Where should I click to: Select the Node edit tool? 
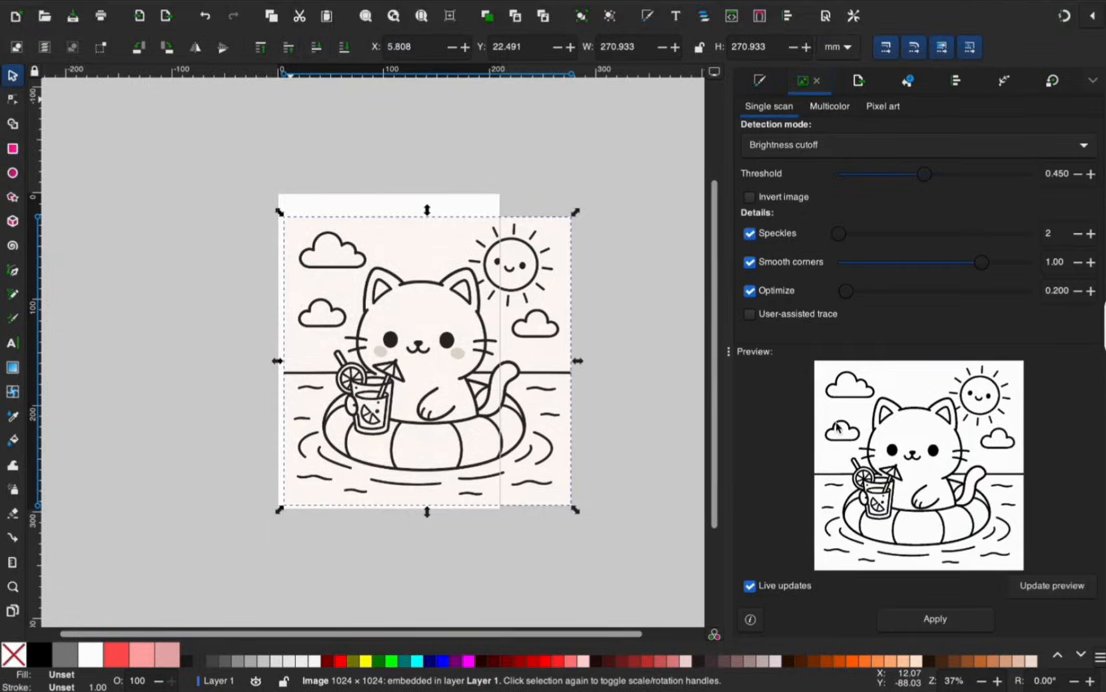12,99
